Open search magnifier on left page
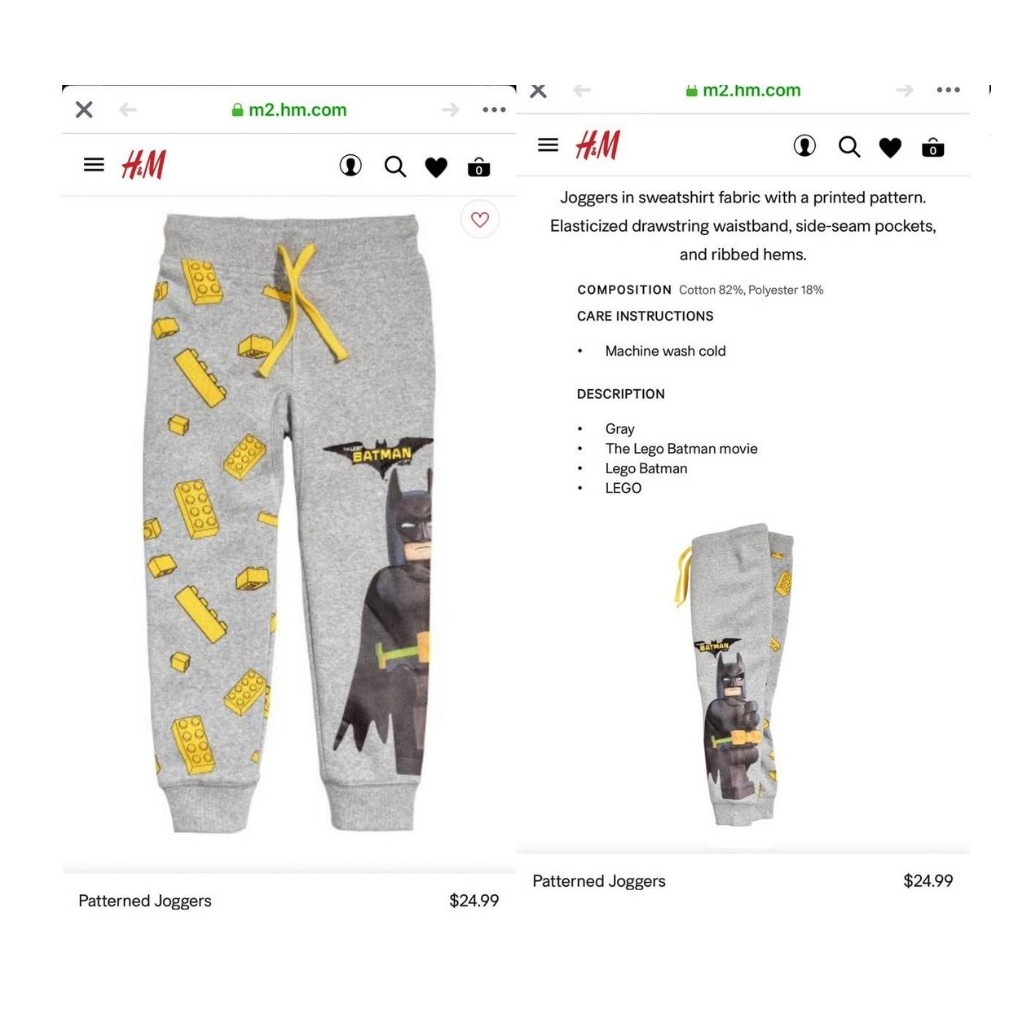Image resolution: width=1024 pixels, height=1024 pixels. [395, 167]
